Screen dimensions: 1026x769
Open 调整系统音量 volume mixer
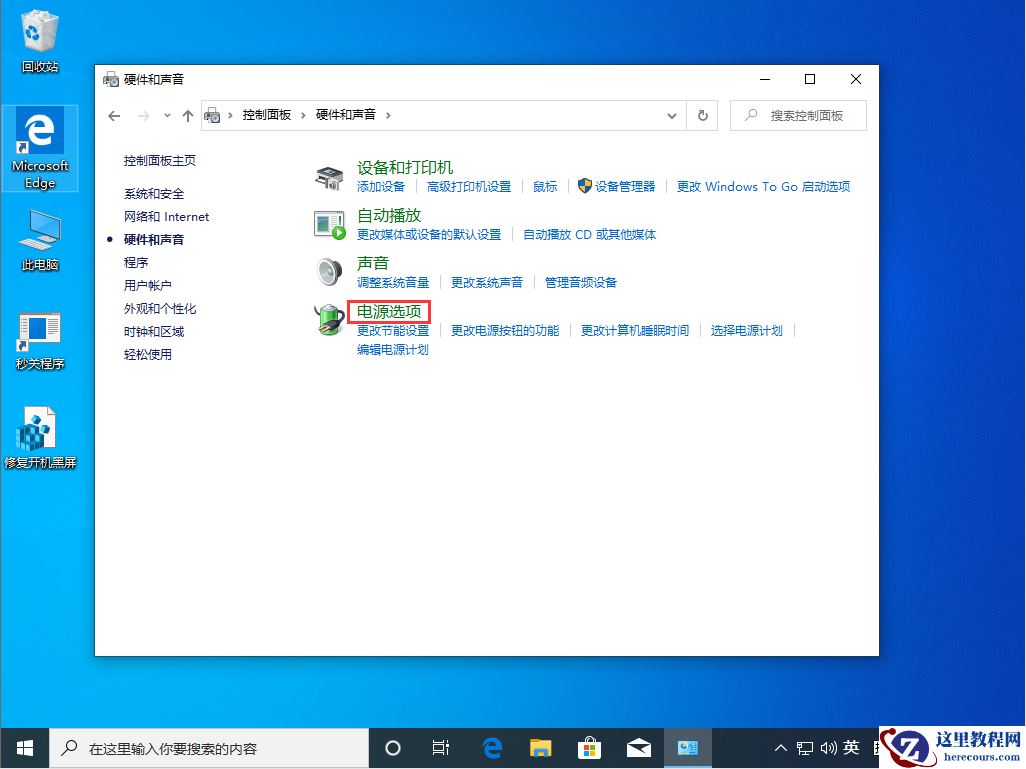[393, 282]
